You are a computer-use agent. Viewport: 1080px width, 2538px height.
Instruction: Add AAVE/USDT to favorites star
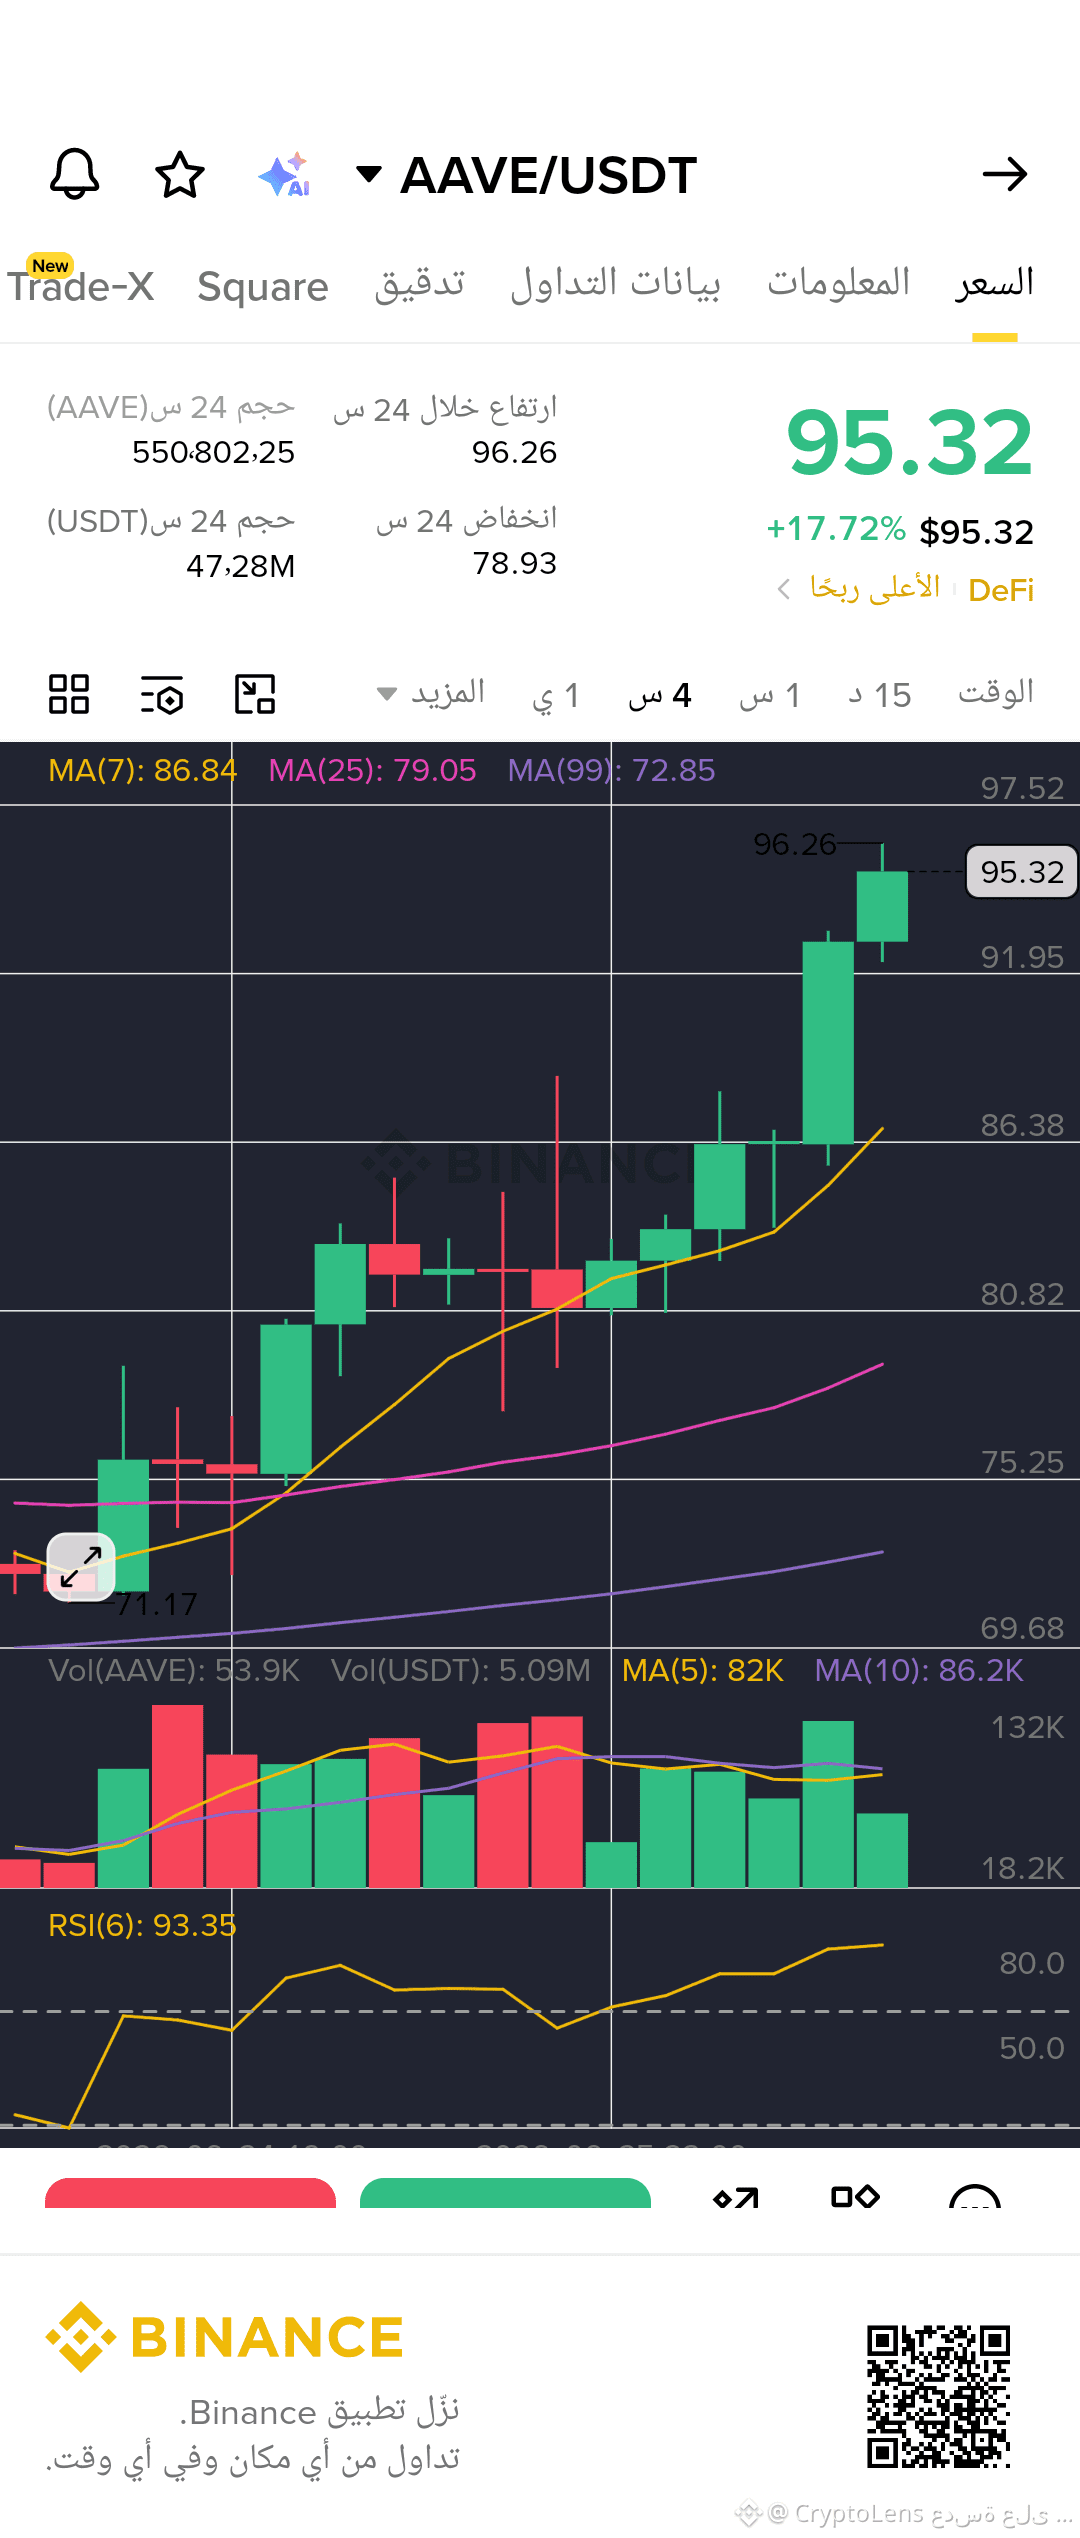[x=180, y=175]
